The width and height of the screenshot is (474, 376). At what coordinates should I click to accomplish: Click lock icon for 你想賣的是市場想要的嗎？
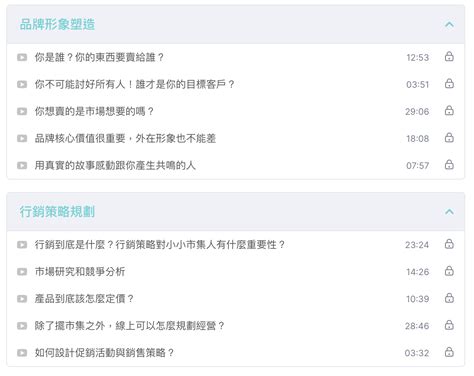pyautogui.click(x=449, y=111)
